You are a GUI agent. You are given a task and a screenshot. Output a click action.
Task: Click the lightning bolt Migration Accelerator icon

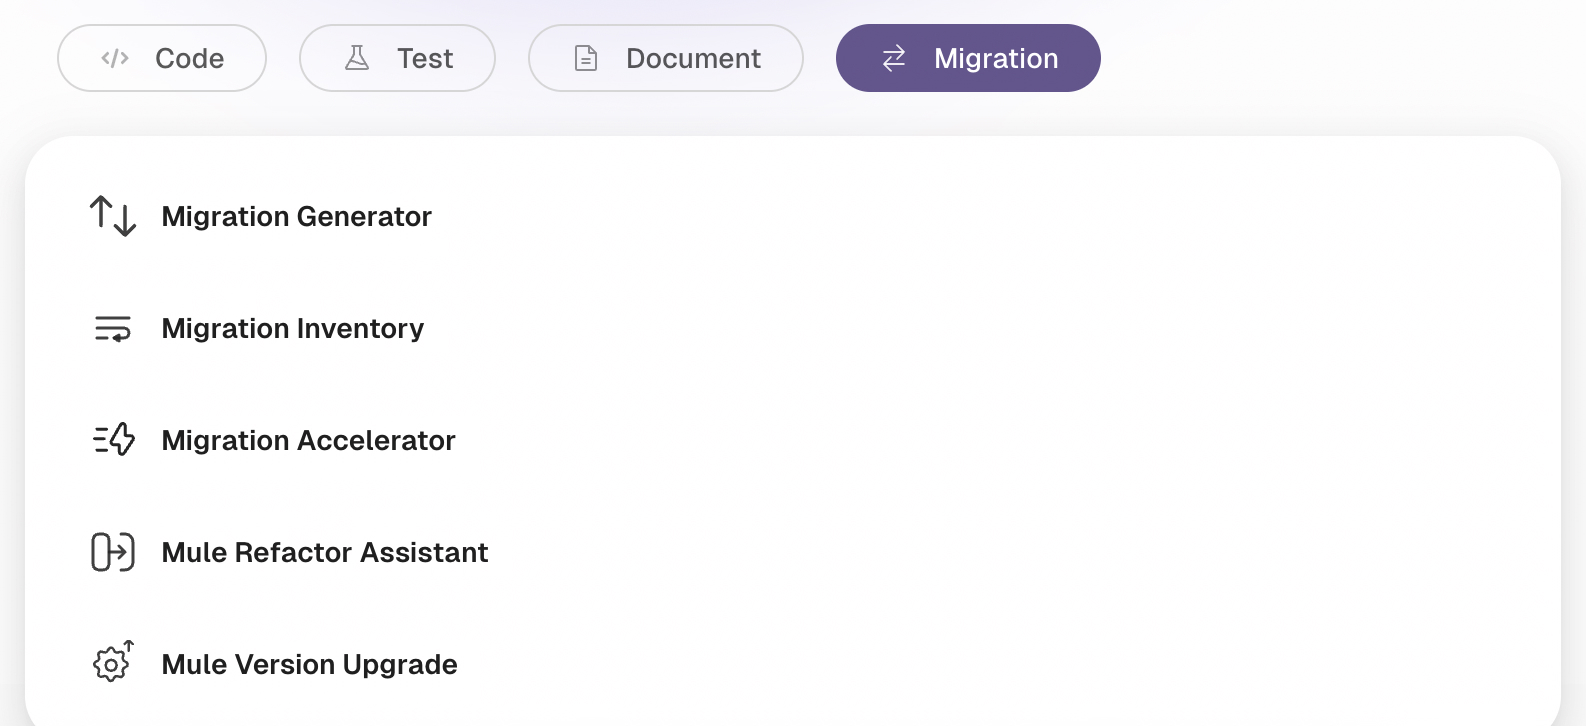coord(113,440)
